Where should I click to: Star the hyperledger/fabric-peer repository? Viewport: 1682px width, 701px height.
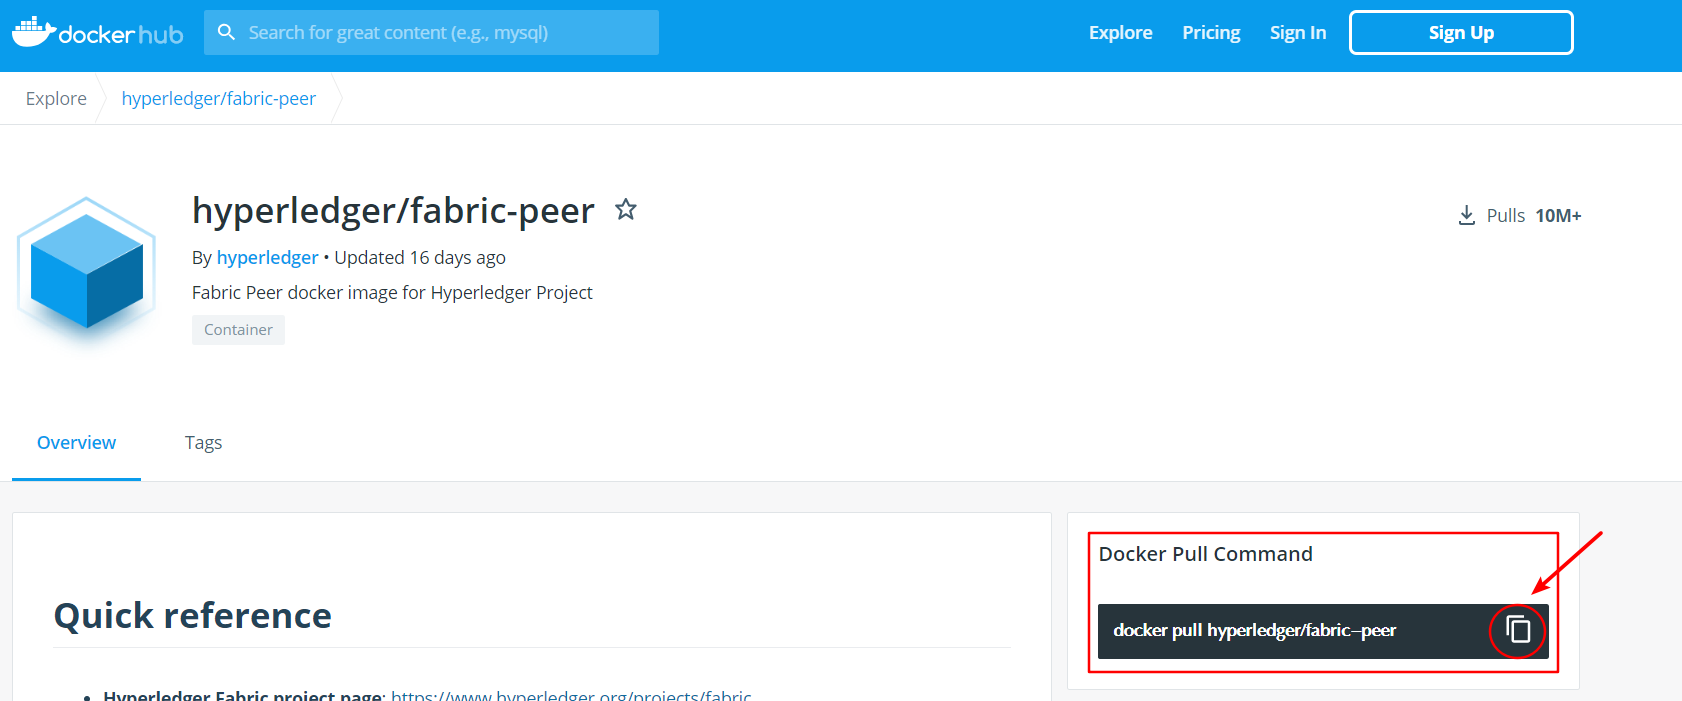click(x=626, y=209)
